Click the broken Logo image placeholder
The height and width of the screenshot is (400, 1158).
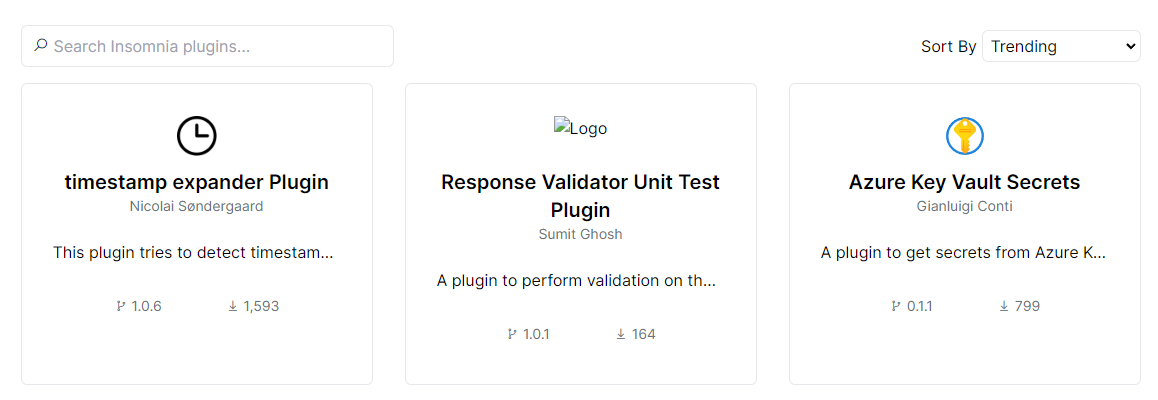[x=580, y=128]
